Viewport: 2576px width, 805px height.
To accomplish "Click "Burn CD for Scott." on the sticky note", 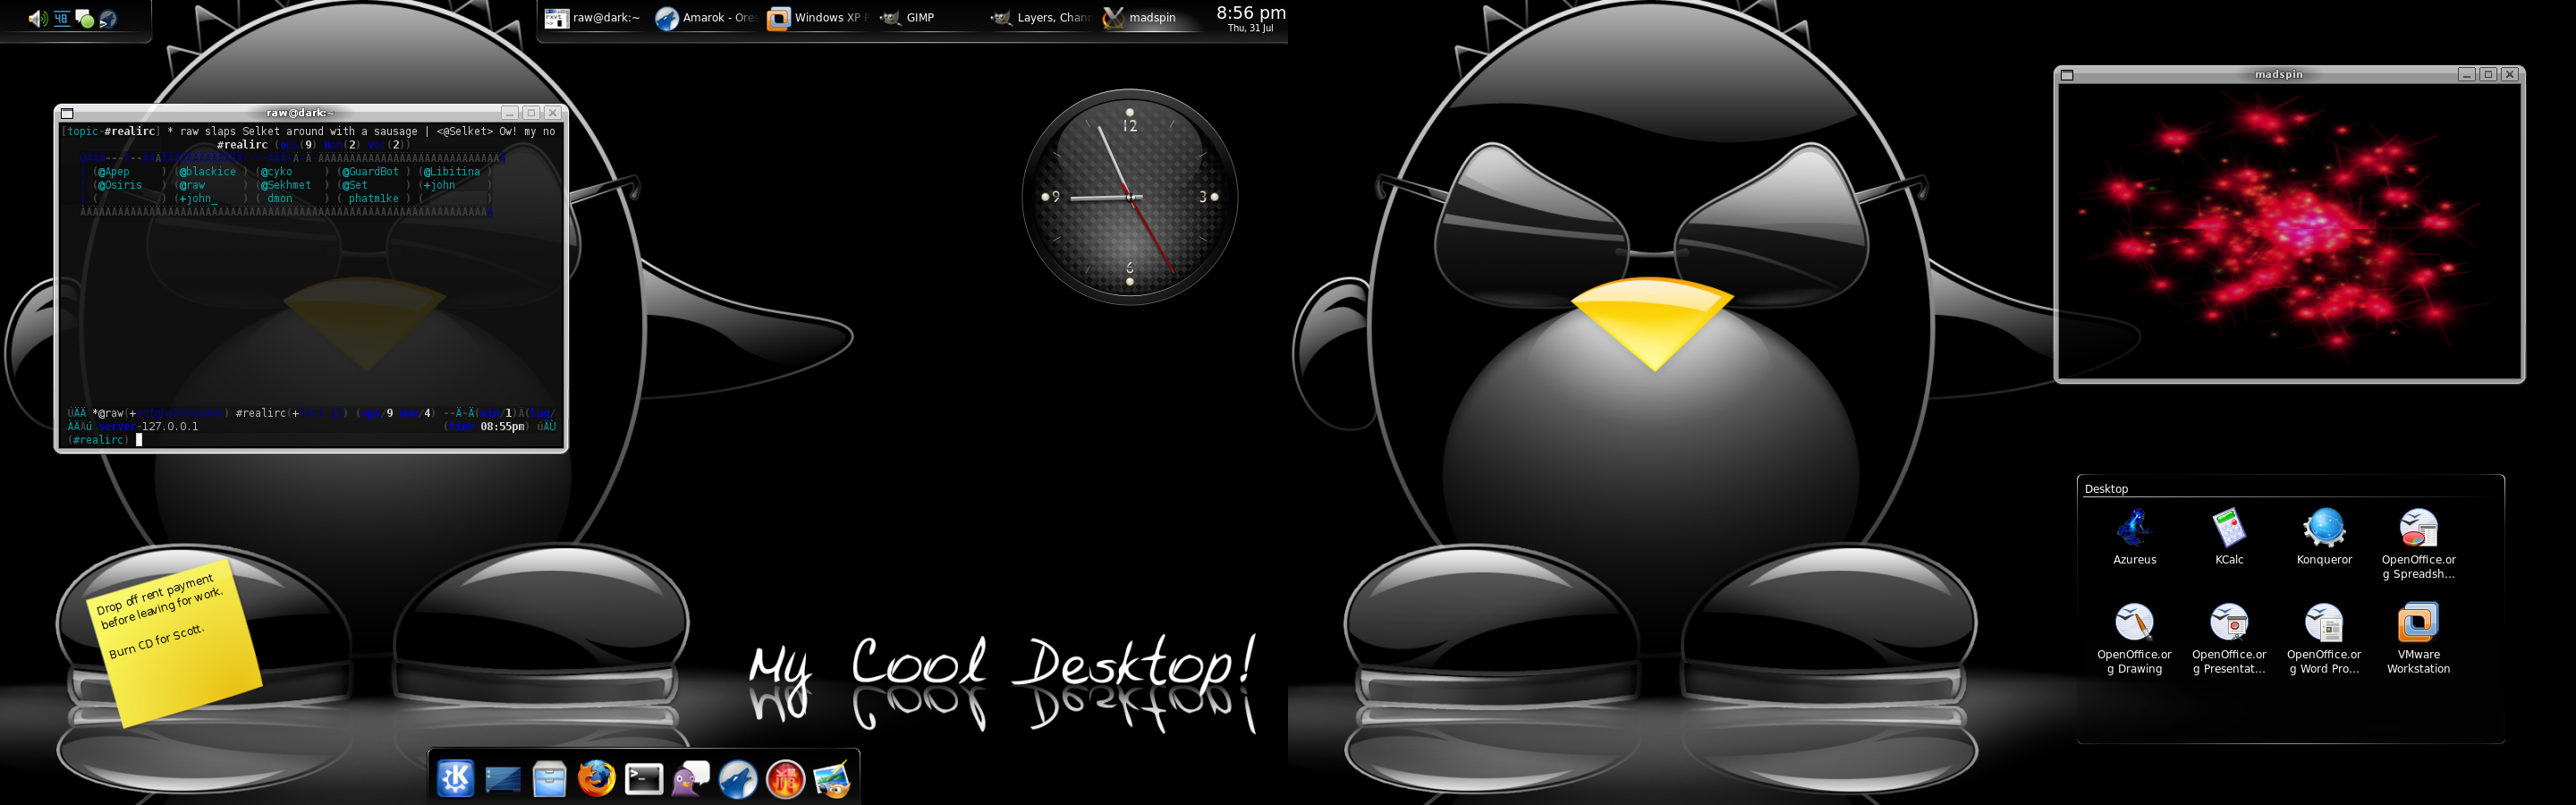I will (157, 642).
